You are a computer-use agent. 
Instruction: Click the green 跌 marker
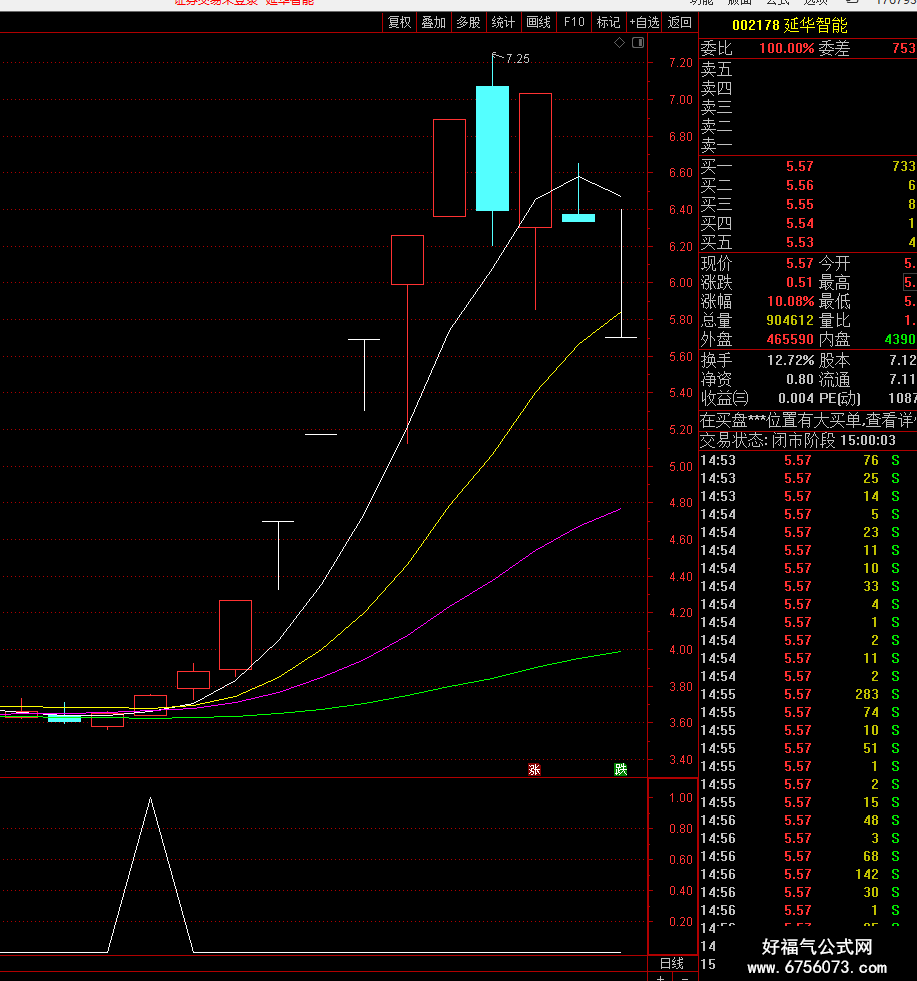[x=621, y=770]
